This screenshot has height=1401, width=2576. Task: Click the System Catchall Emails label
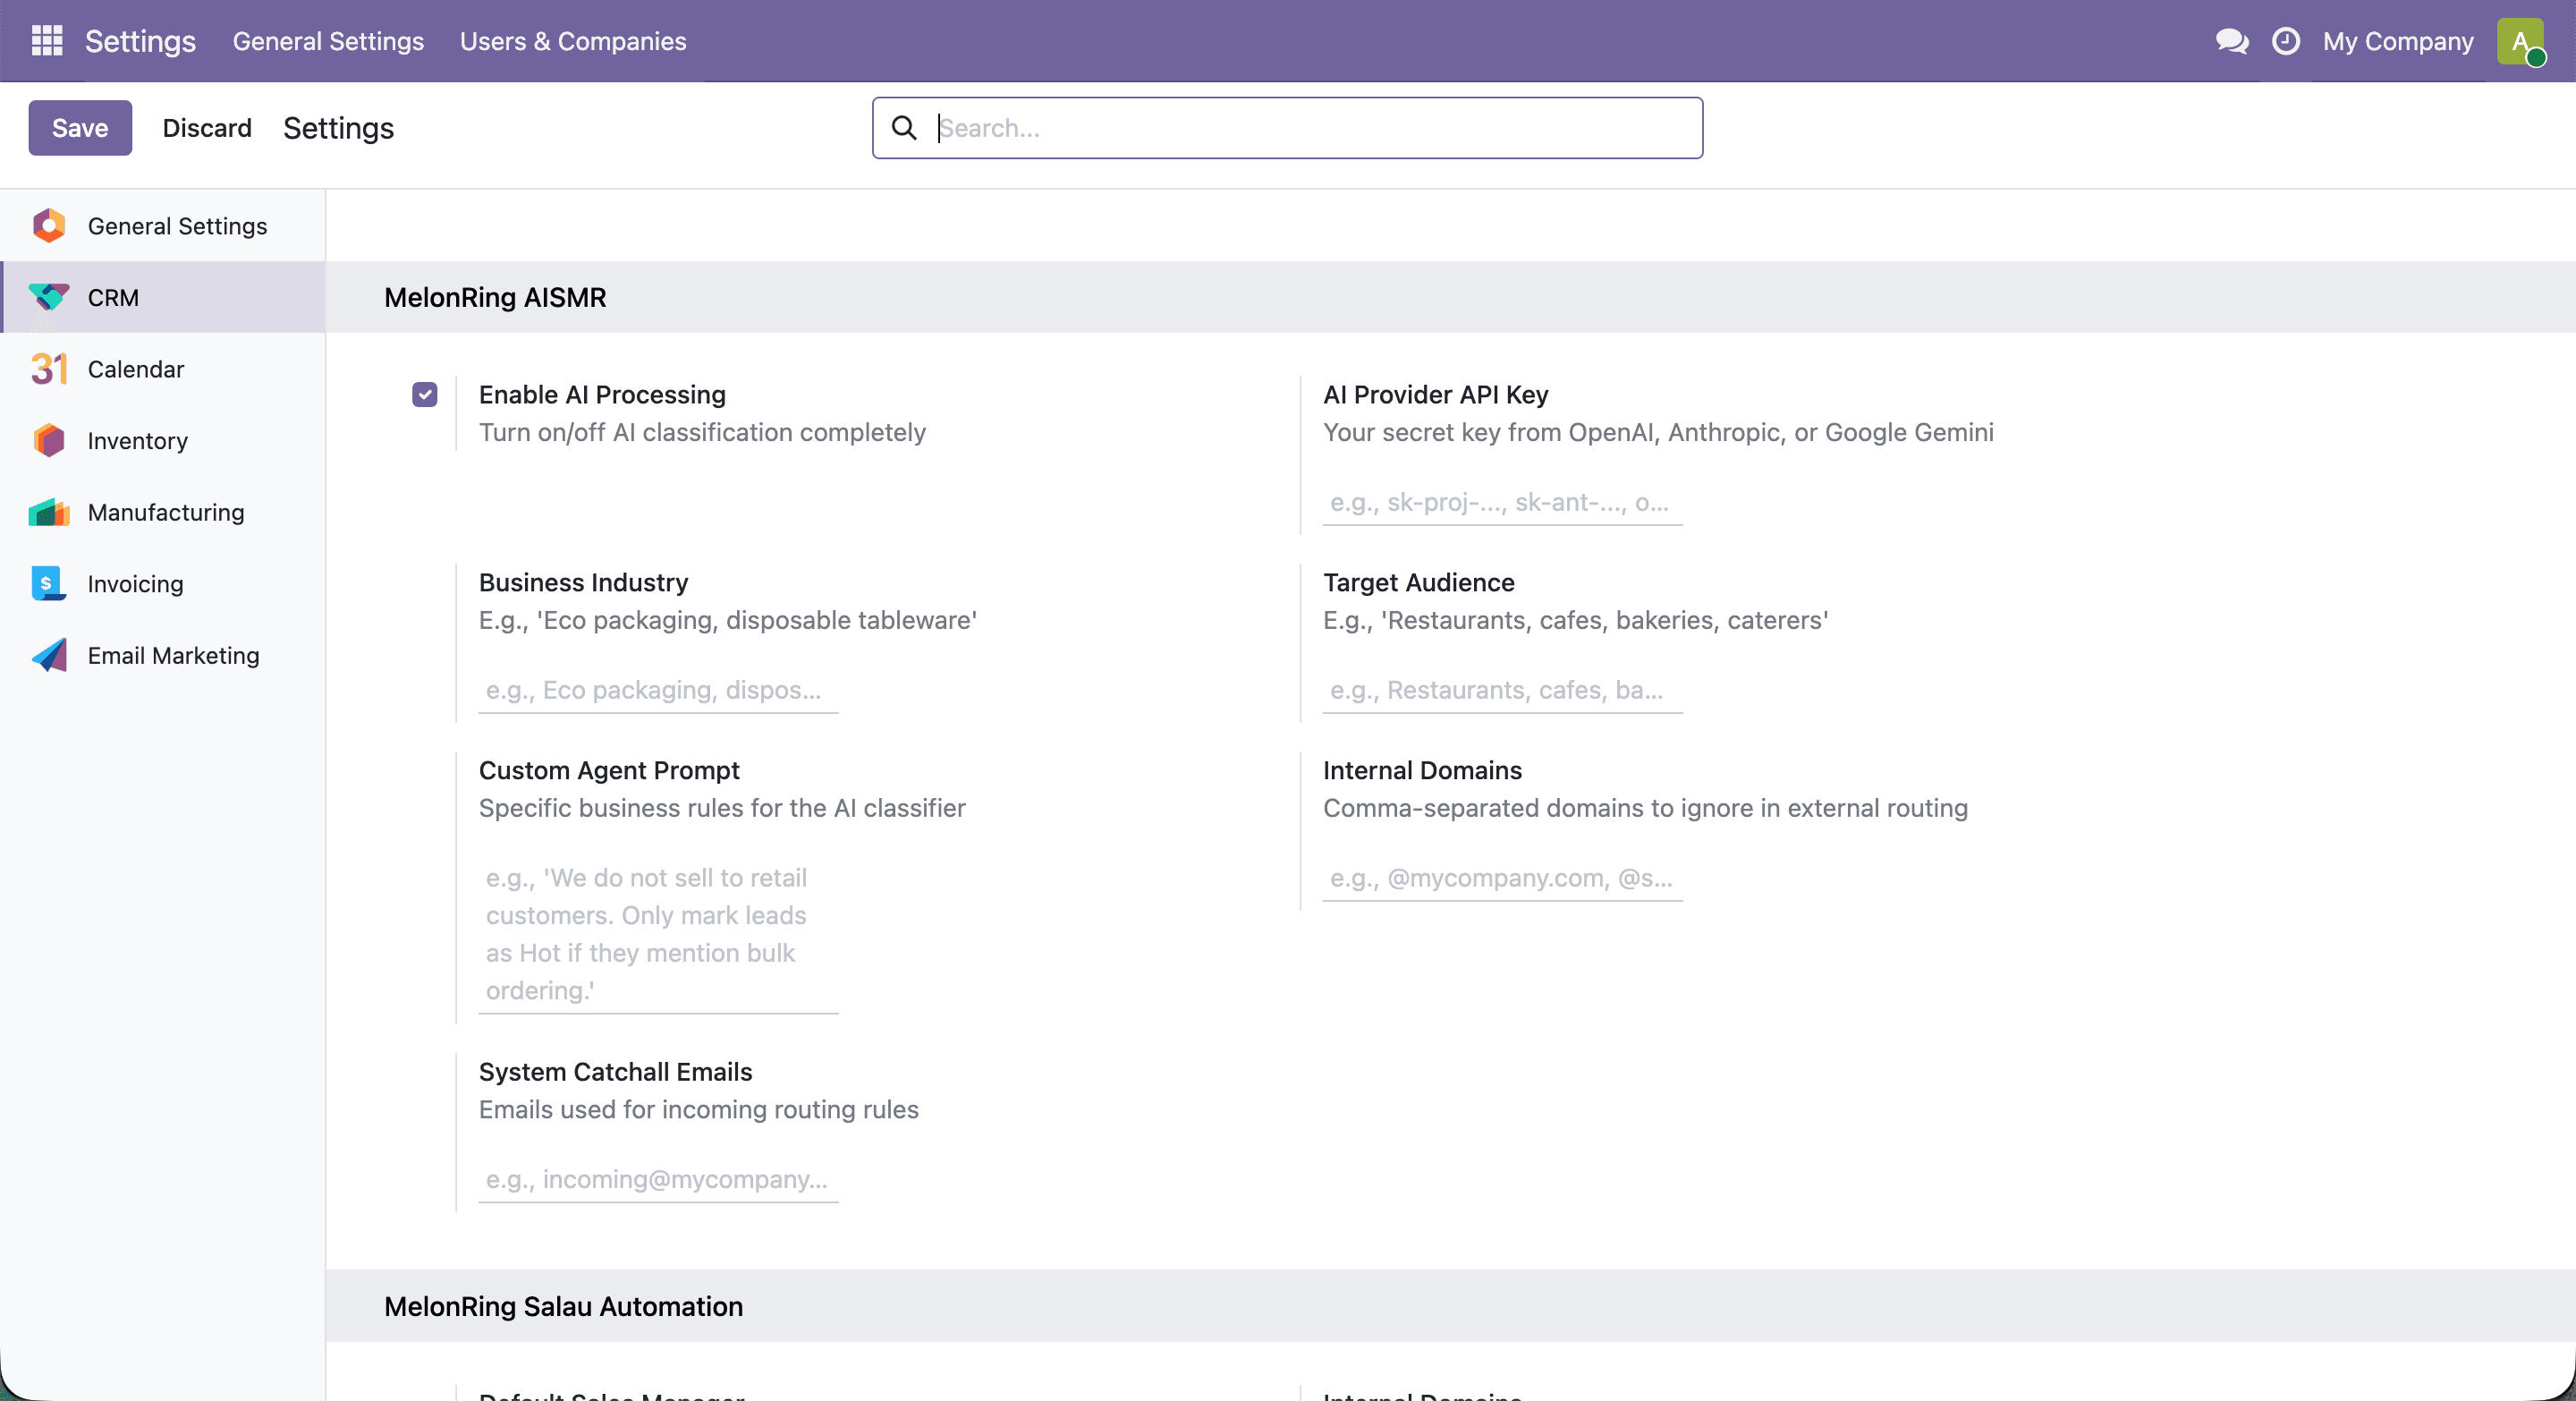coord(615,1072)
